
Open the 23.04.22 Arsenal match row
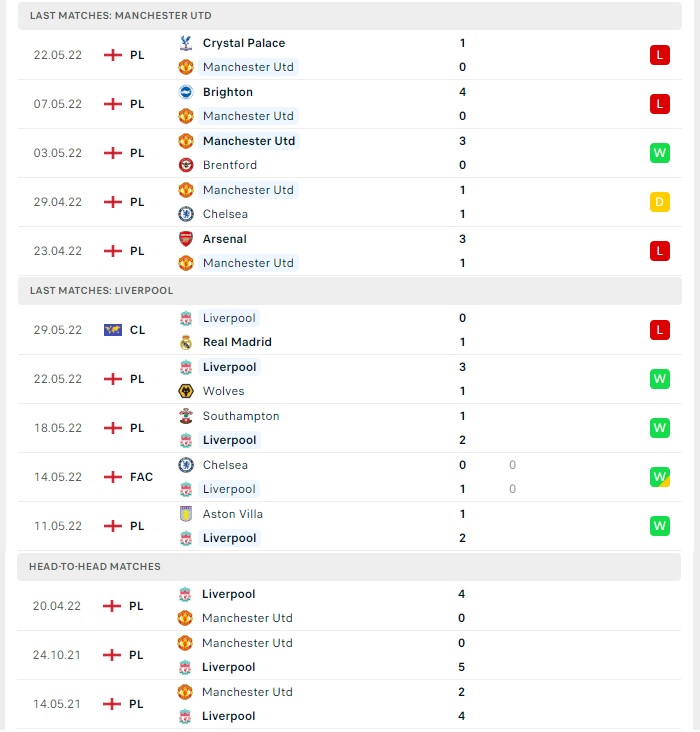350,251
